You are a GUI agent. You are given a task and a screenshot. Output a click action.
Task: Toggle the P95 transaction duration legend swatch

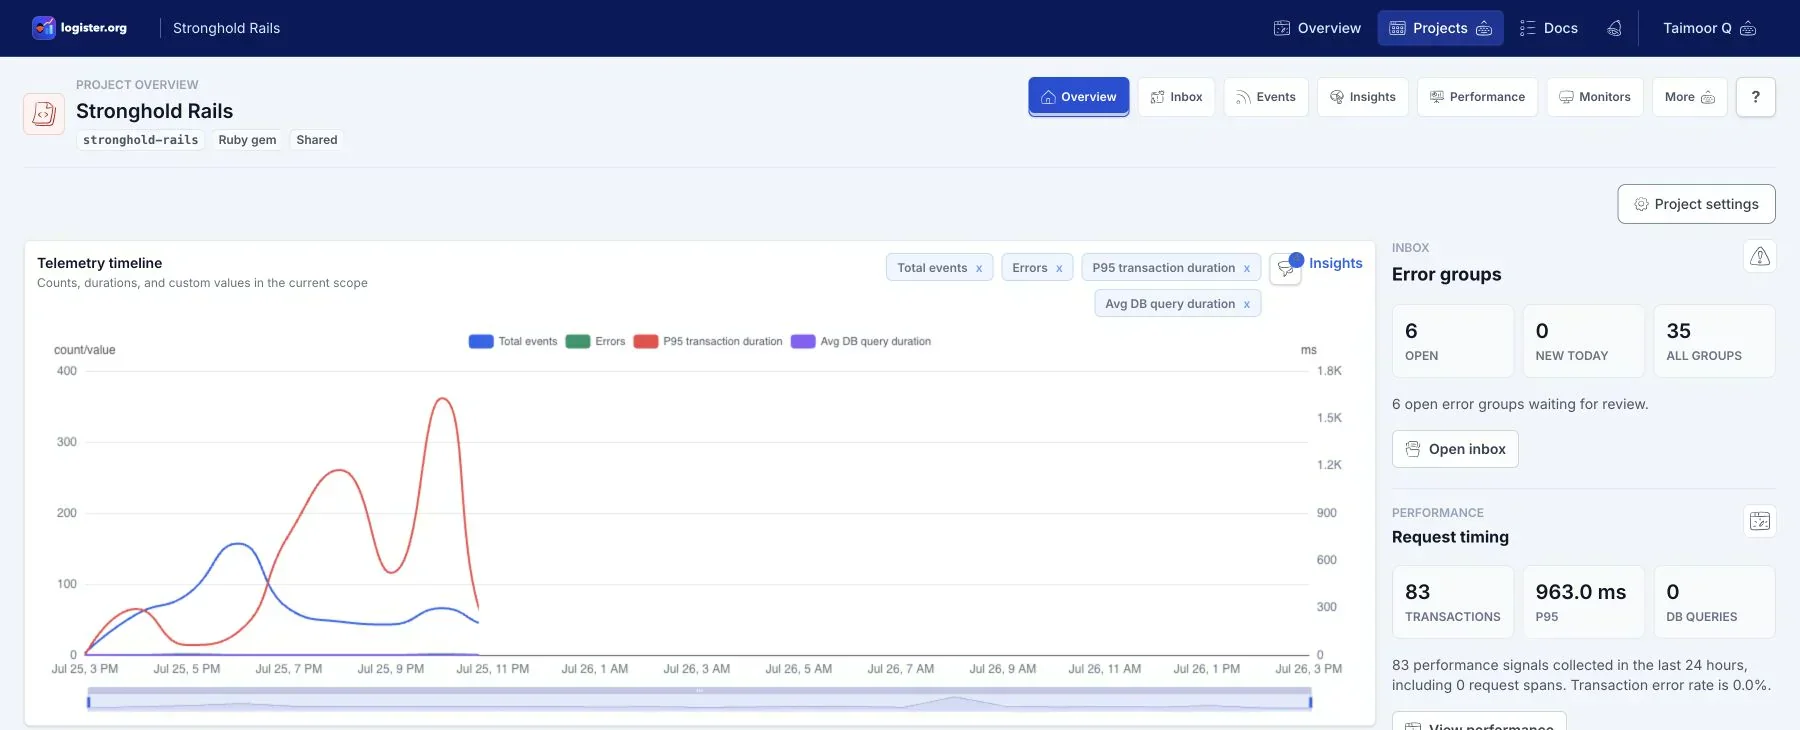[646, 341]
